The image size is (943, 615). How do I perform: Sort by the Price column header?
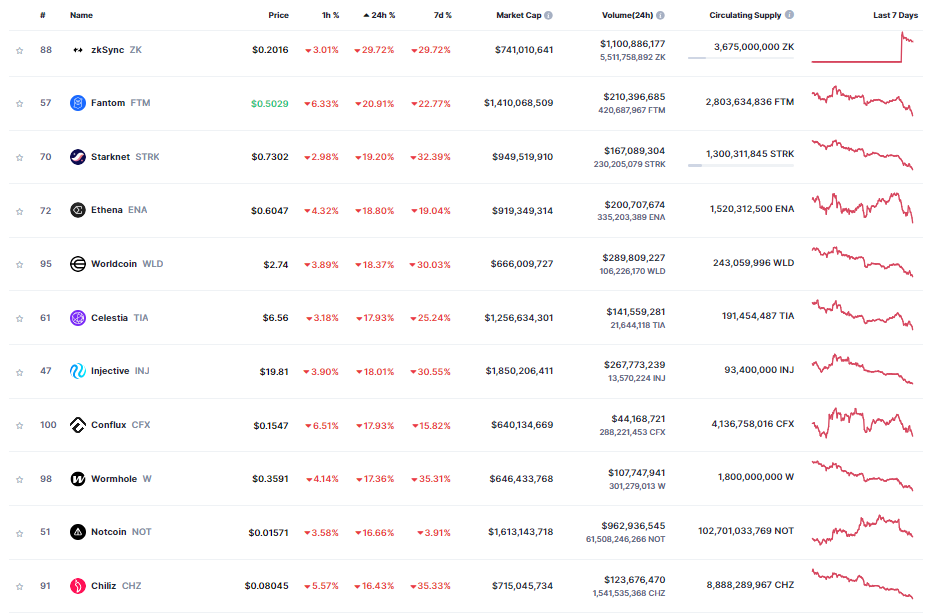(x=278, y=15)
